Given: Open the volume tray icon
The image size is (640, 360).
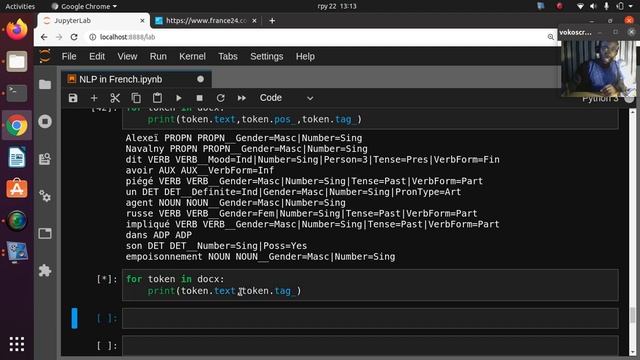Looking at the screenshot, I should [x=593, y=6].
